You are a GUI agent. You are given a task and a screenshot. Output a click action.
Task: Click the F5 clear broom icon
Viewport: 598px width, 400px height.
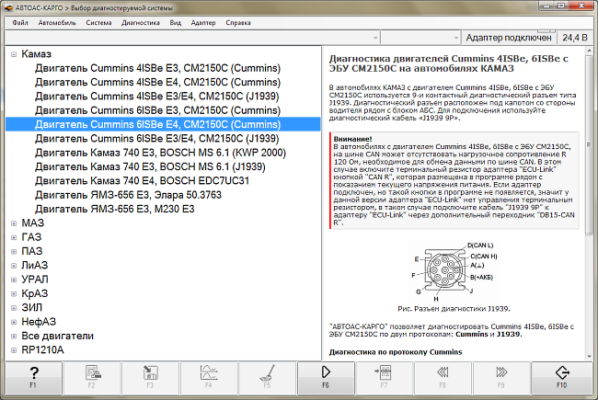pos(267,377)
